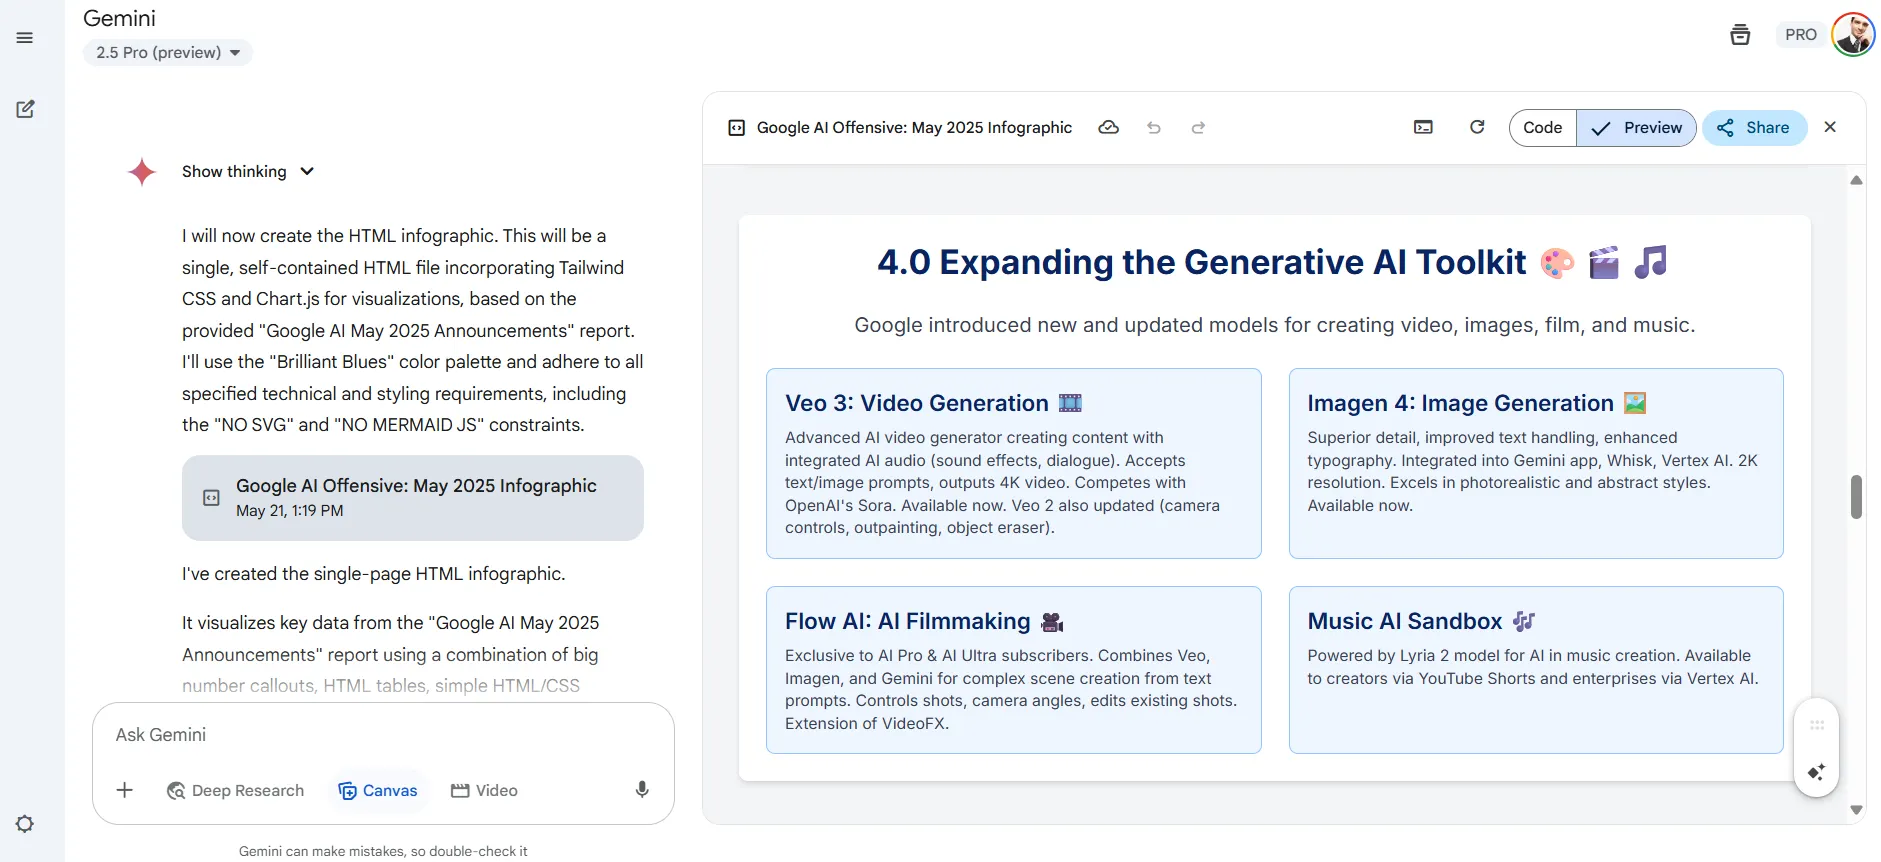Click the redo arrow in canvas header

click(1198, 128)
